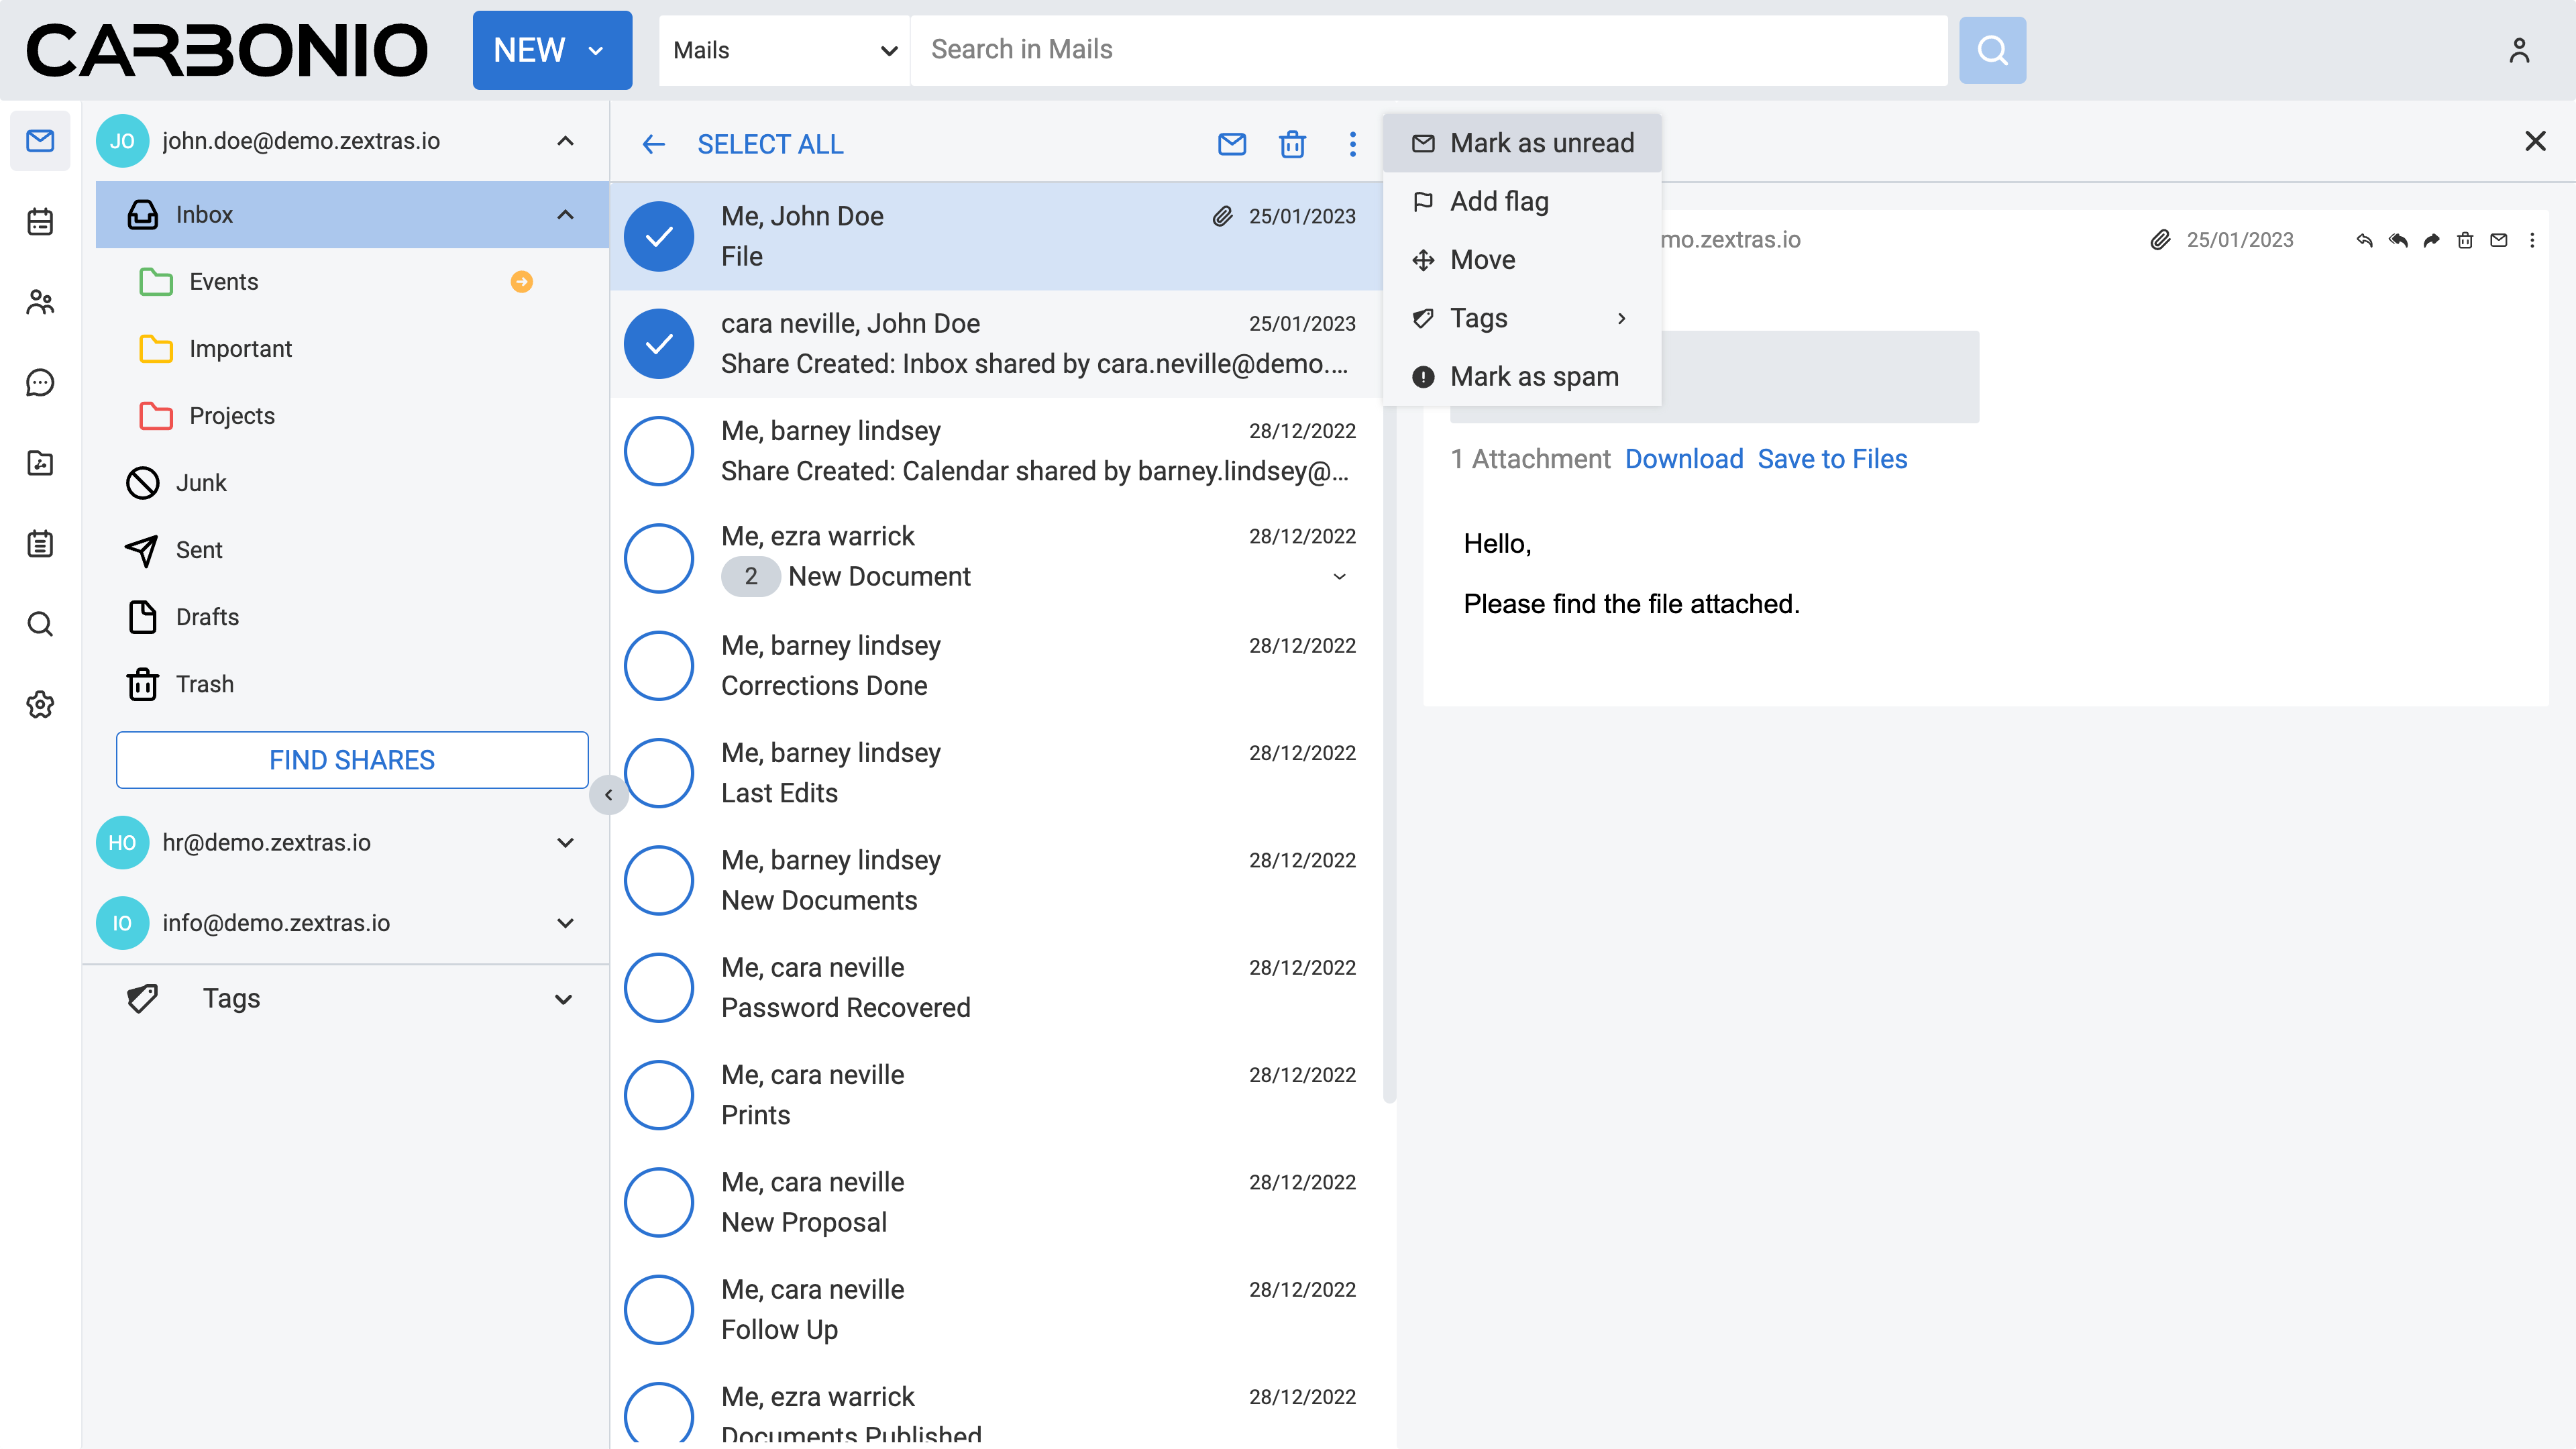This screenshot has width=2576, height=1449.
Task: Open the Mails search scope dropdown
Action: pos(784,50)
